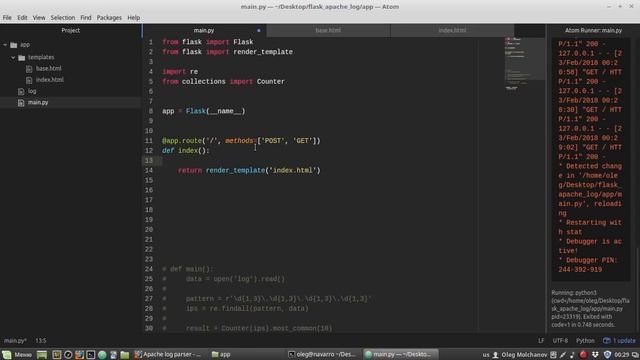
Task: Open index.html from the project tree
Action: [49, 80]
